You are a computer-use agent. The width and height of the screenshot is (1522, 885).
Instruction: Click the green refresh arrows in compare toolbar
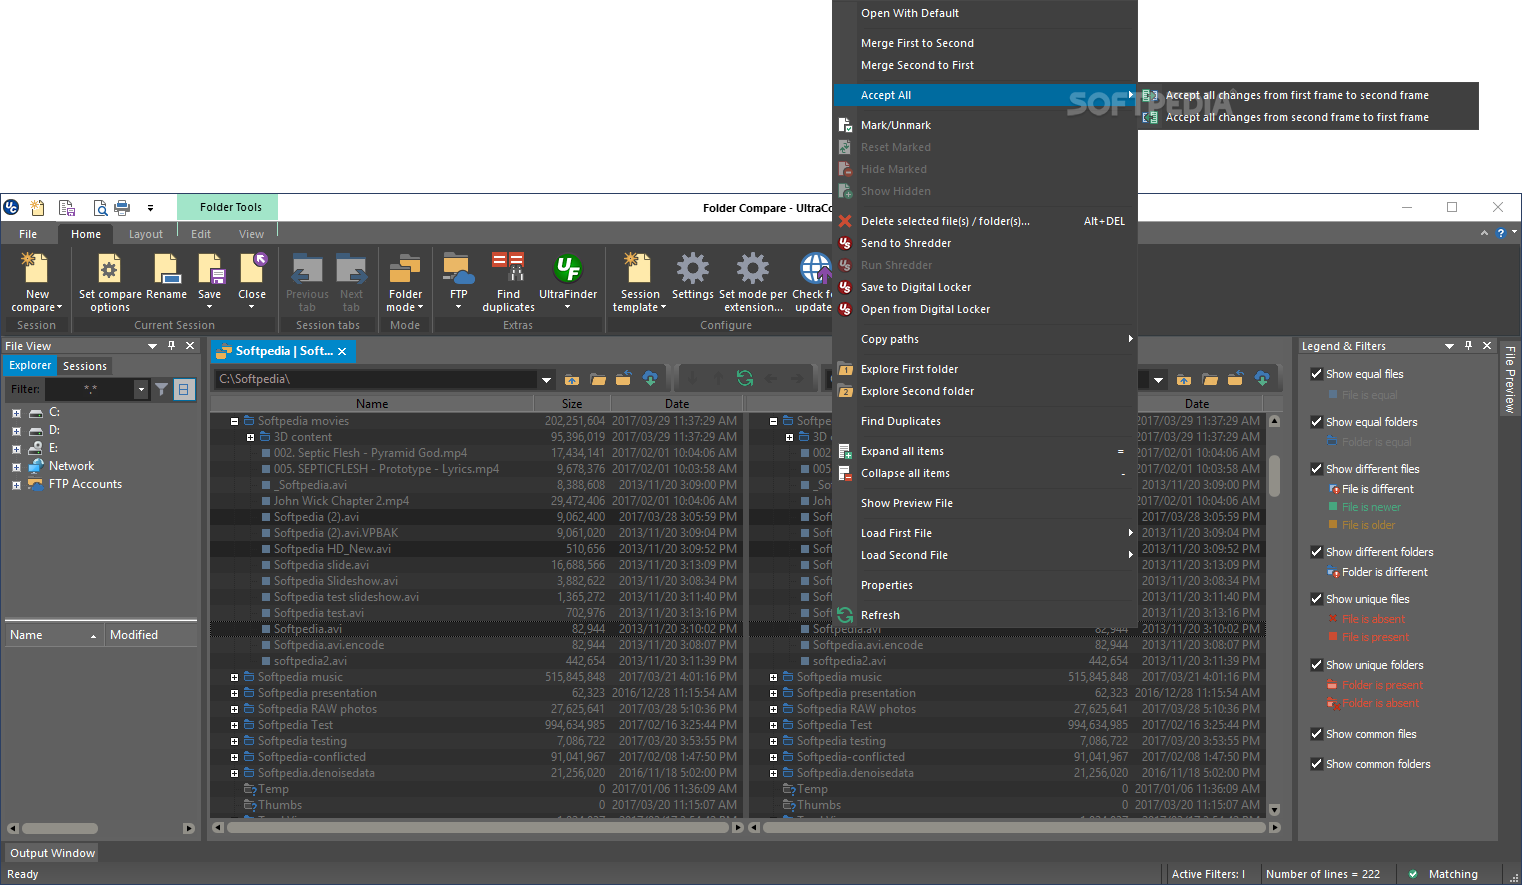pyautogui.click(x=745, y=378)
